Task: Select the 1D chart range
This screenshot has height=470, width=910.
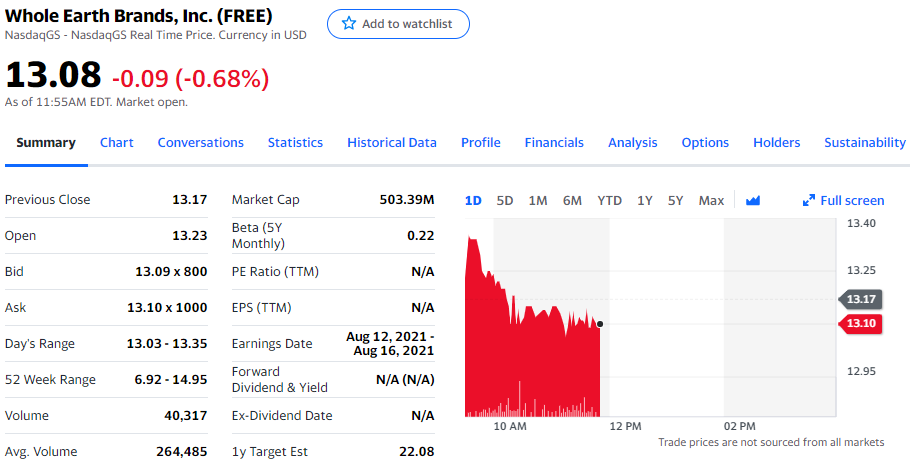Action: pyautogui.click(x=474, y=201)
